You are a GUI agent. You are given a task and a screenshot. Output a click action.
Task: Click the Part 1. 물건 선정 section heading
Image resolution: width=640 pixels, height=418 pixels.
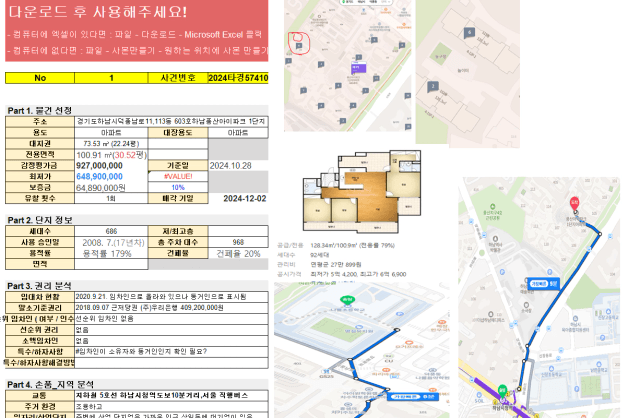pos(40,110)
